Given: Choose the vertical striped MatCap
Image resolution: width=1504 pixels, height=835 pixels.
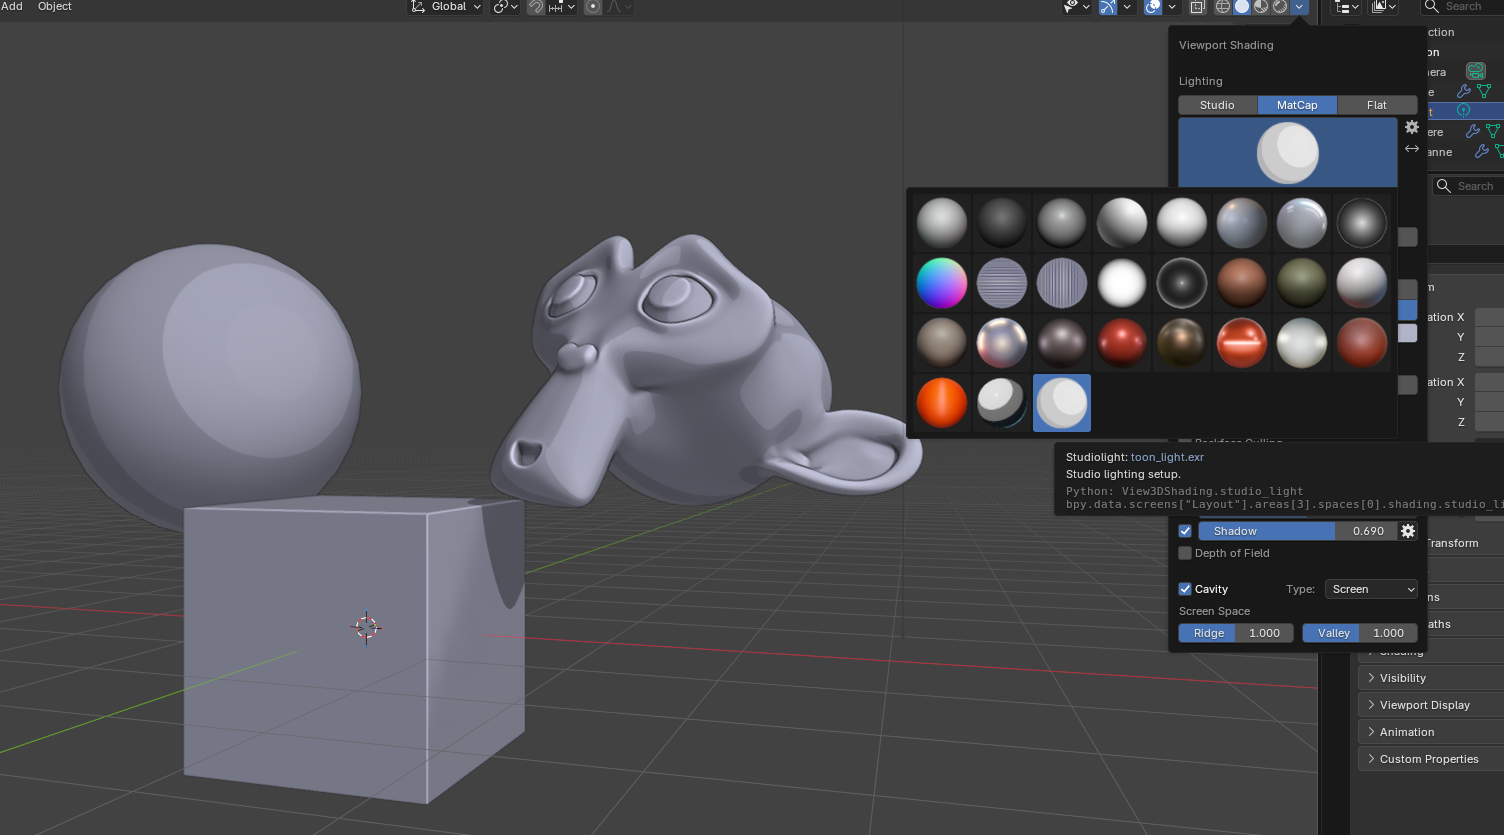Looking at the screenshot, I should click(x=1062, y=282).
